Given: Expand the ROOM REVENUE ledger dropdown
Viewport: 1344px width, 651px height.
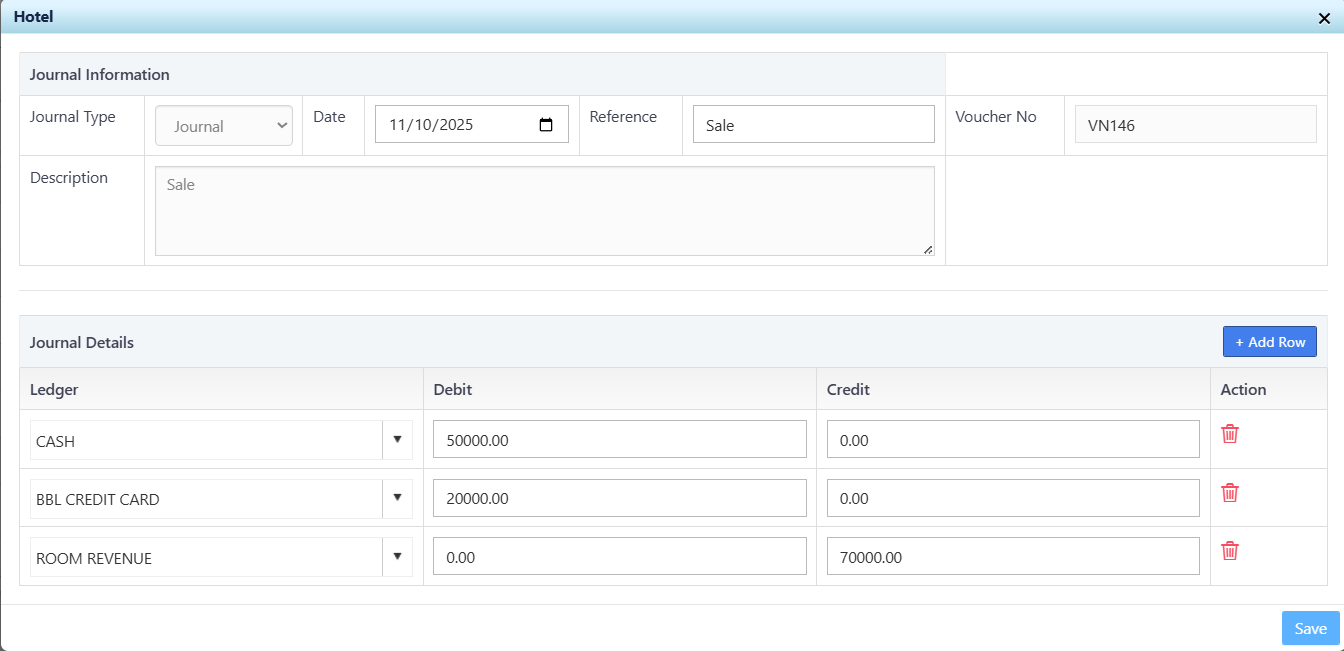Looking at the screenshot, I should pyautogui.click(x=397, y=557).
